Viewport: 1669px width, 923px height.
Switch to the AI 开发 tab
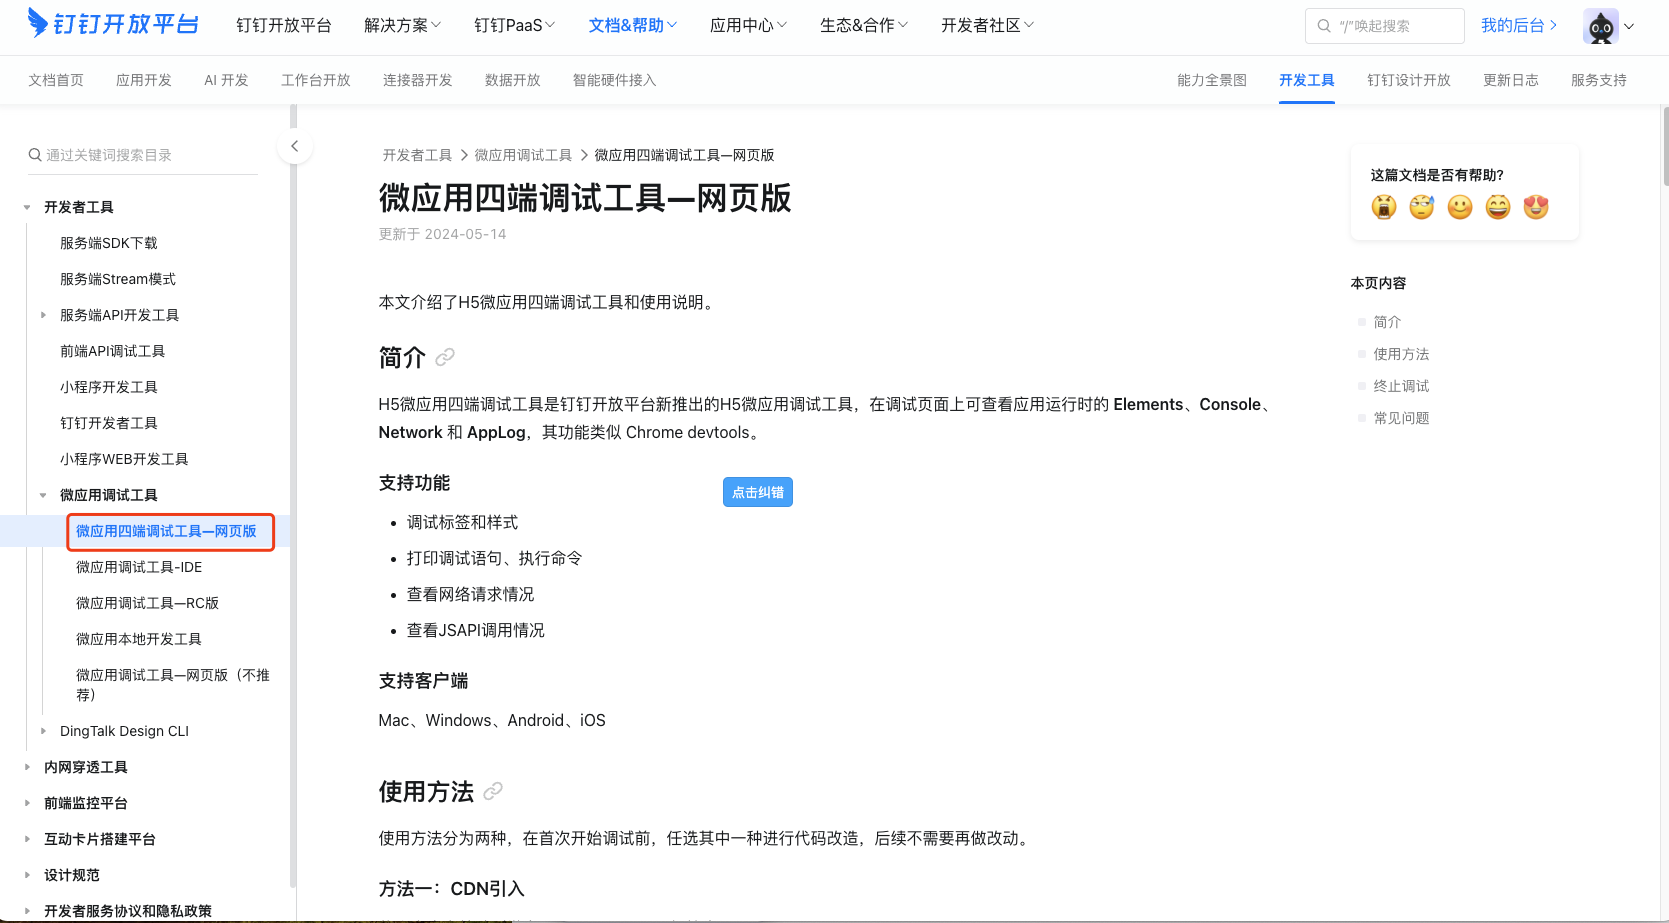pyautogui.click(x=226, y=80)
